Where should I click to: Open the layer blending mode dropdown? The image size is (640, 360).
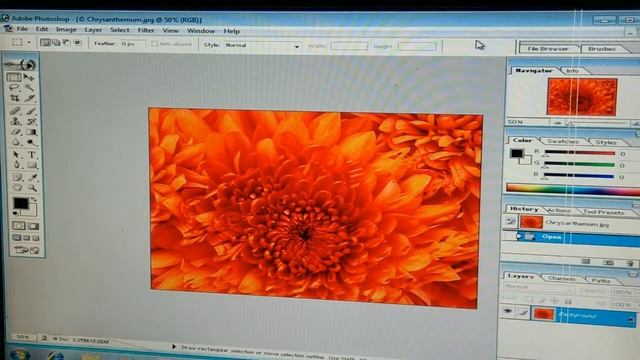(x=569, y=289)
